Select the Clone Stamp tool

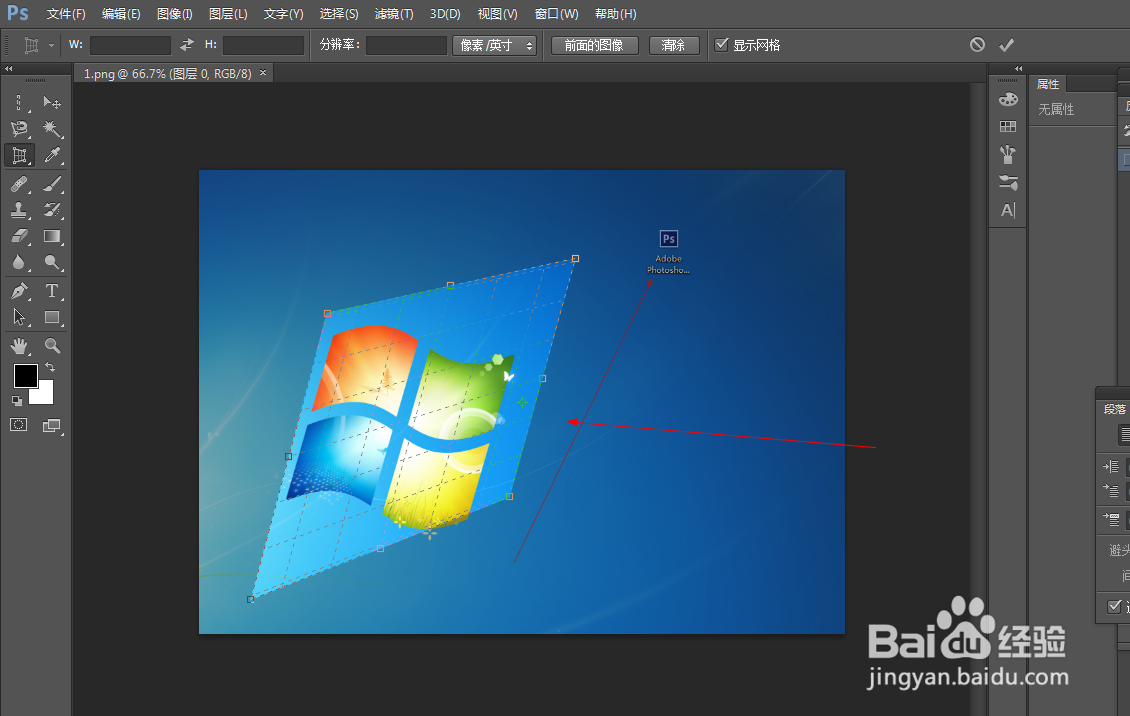[19, 210]
